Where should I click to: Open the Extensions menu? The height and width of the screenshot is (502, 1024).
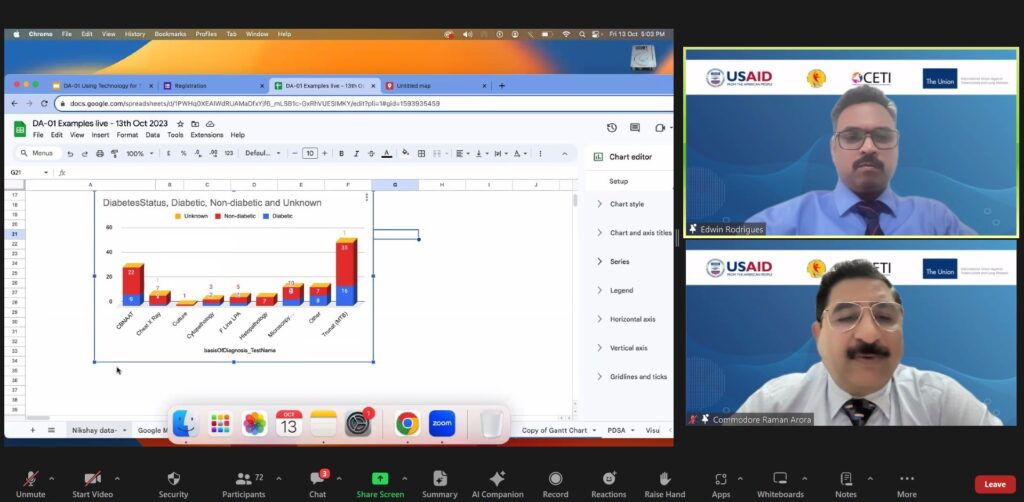[207, 135]
